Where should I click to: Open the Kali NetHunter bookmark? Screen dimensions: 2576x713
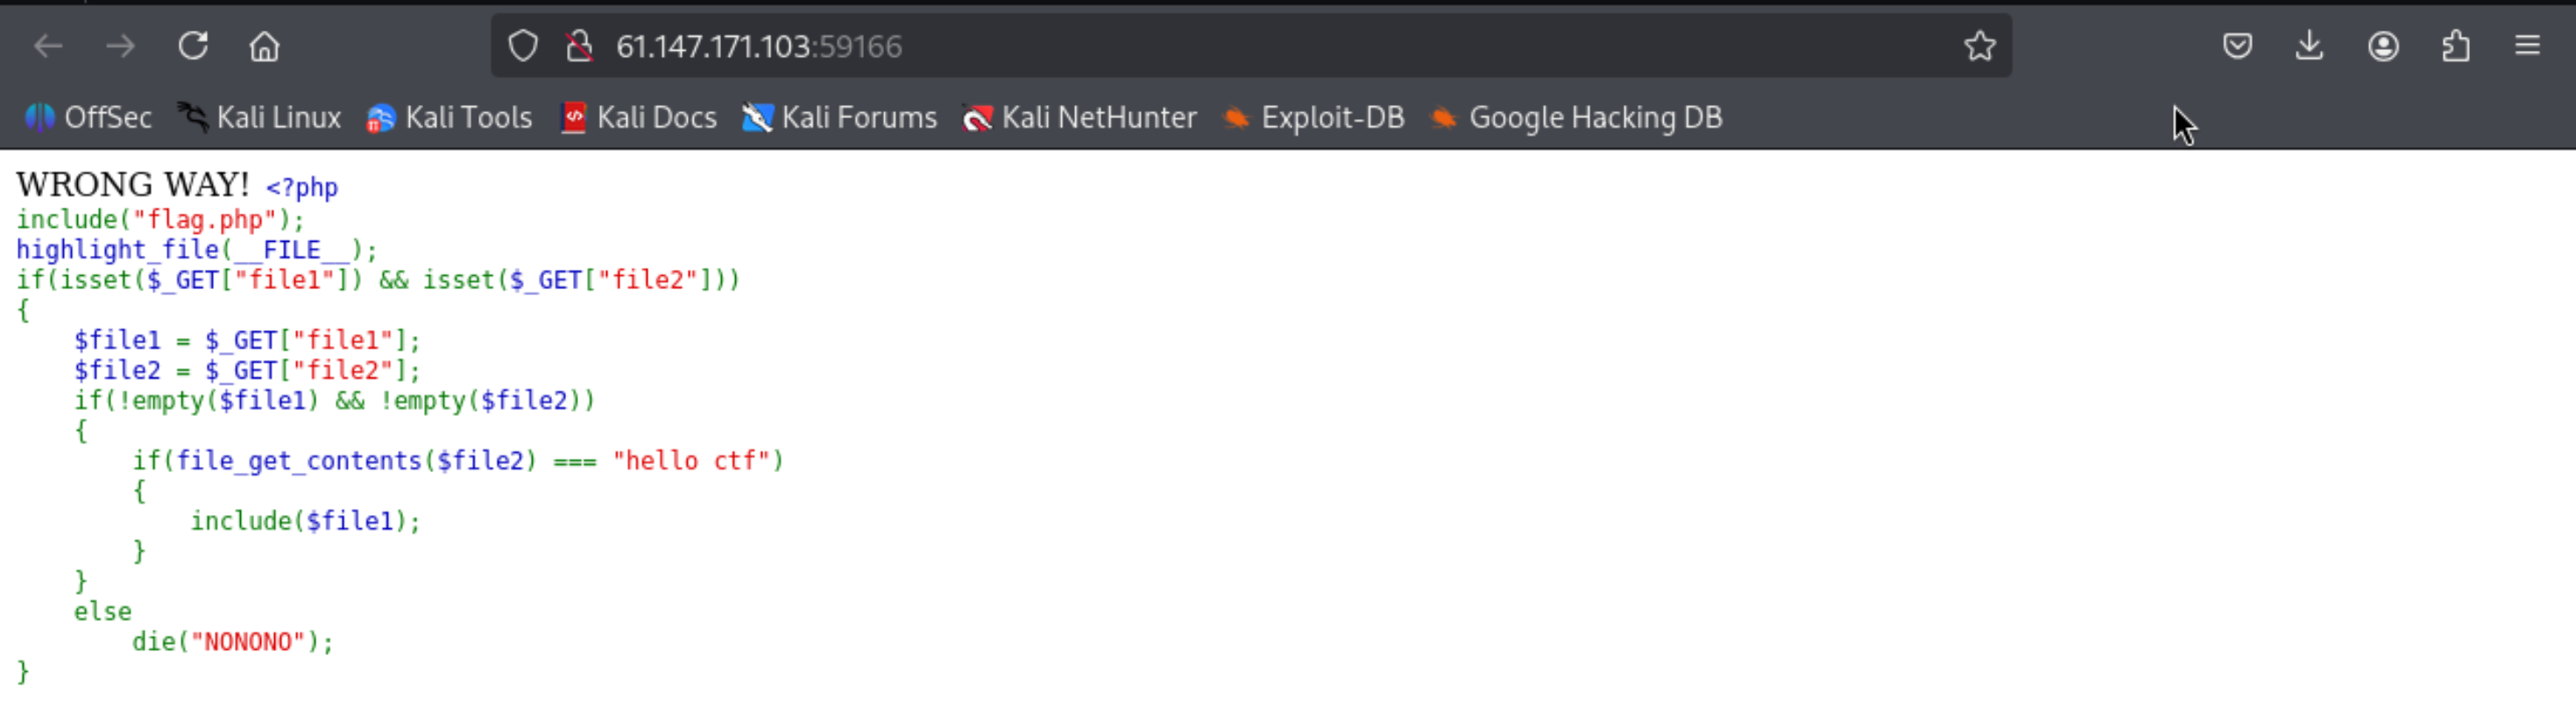[x=1079, y=118]
